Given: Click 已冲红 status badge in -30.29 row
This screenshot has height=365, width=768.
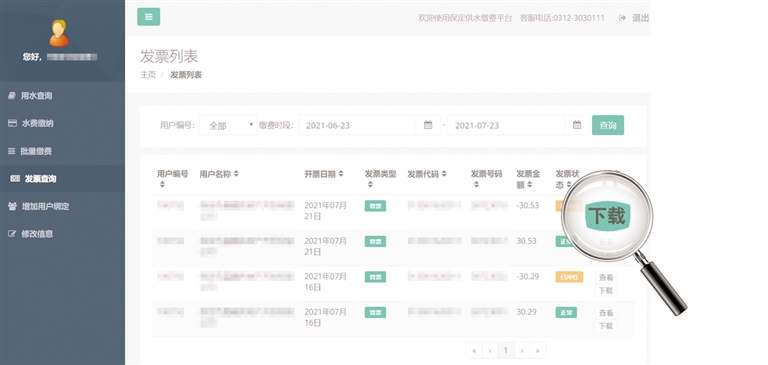Looking at the screenshot, I should 569,277.
